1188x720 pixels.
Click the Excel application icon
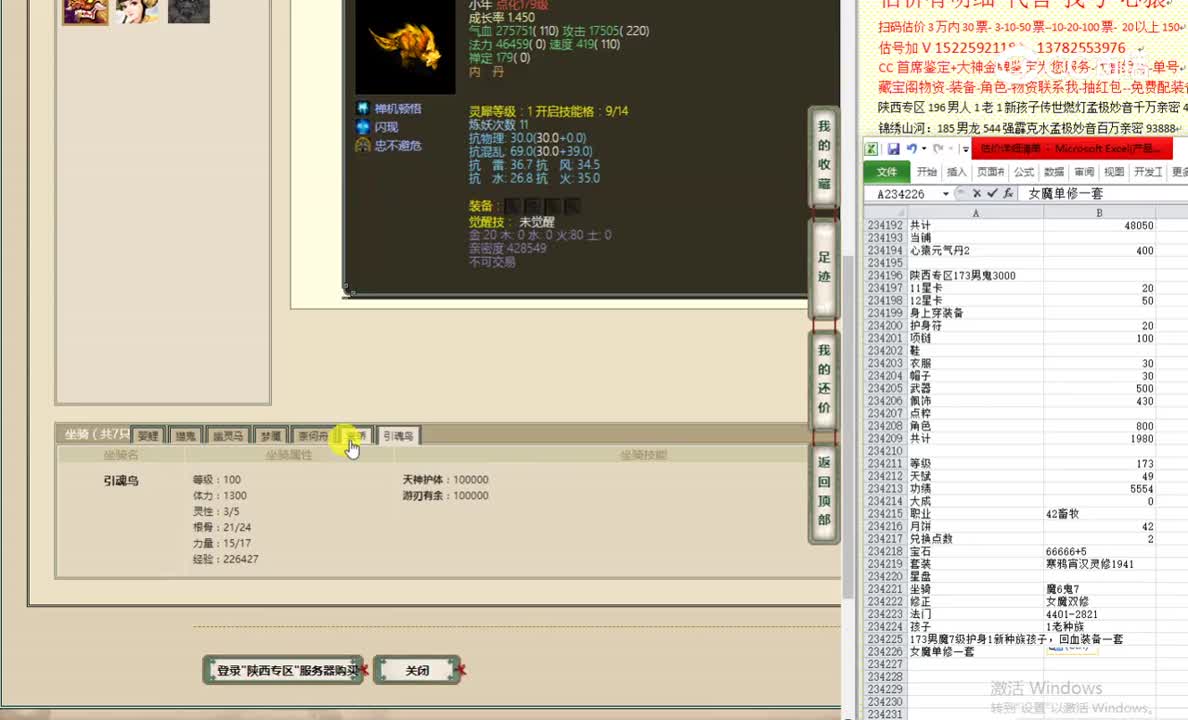[x=872, y=149]
